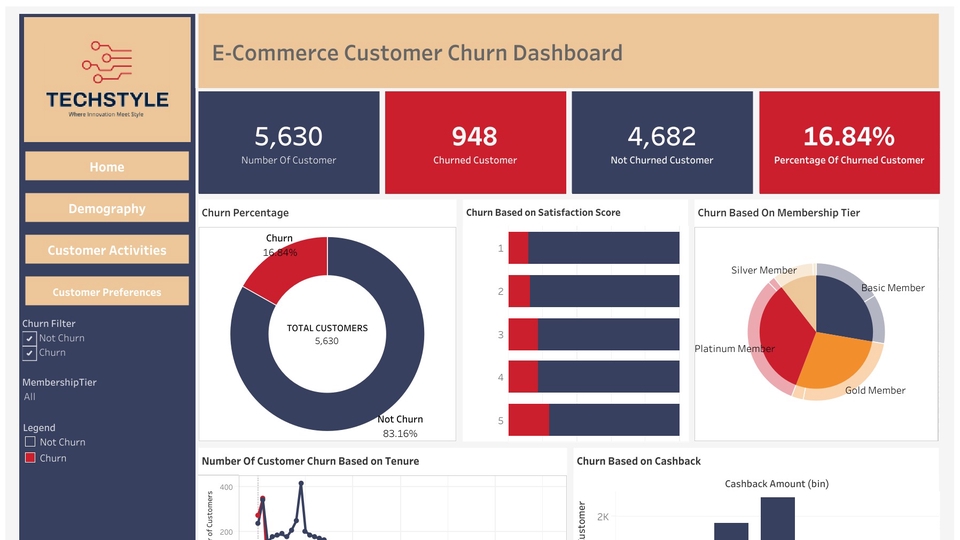Click the tallest navy cashback bar

[778, 519]
